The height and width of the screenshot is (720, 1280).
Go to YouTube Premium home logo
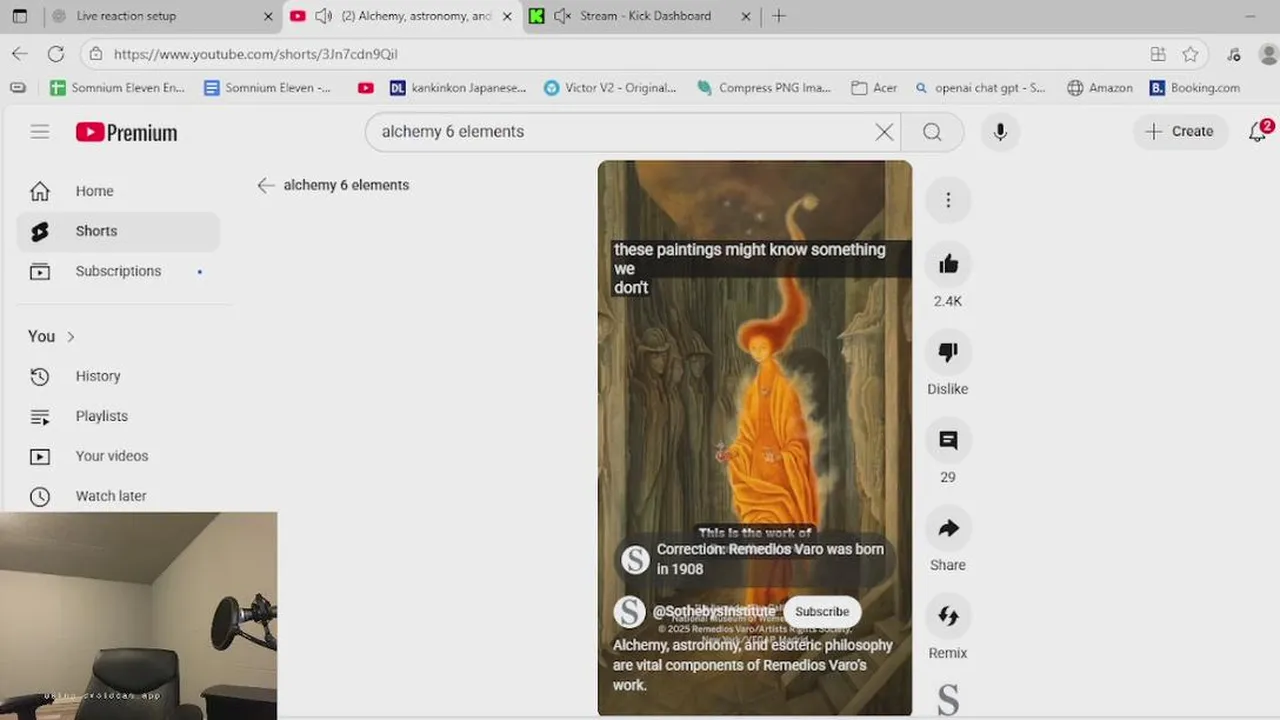[127, 132]
